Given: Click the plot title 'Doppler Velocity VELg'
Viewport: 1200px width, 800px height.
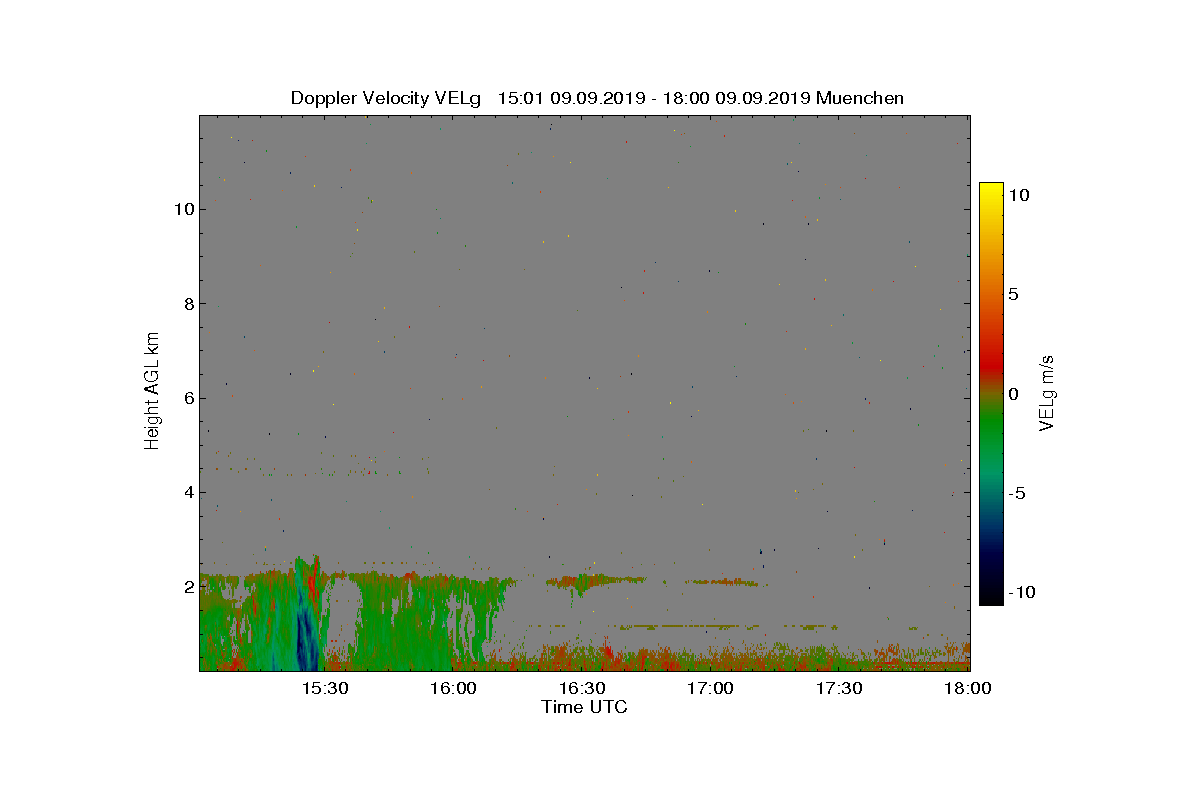Looking at the screenshot, I should (x=386, y=98).
